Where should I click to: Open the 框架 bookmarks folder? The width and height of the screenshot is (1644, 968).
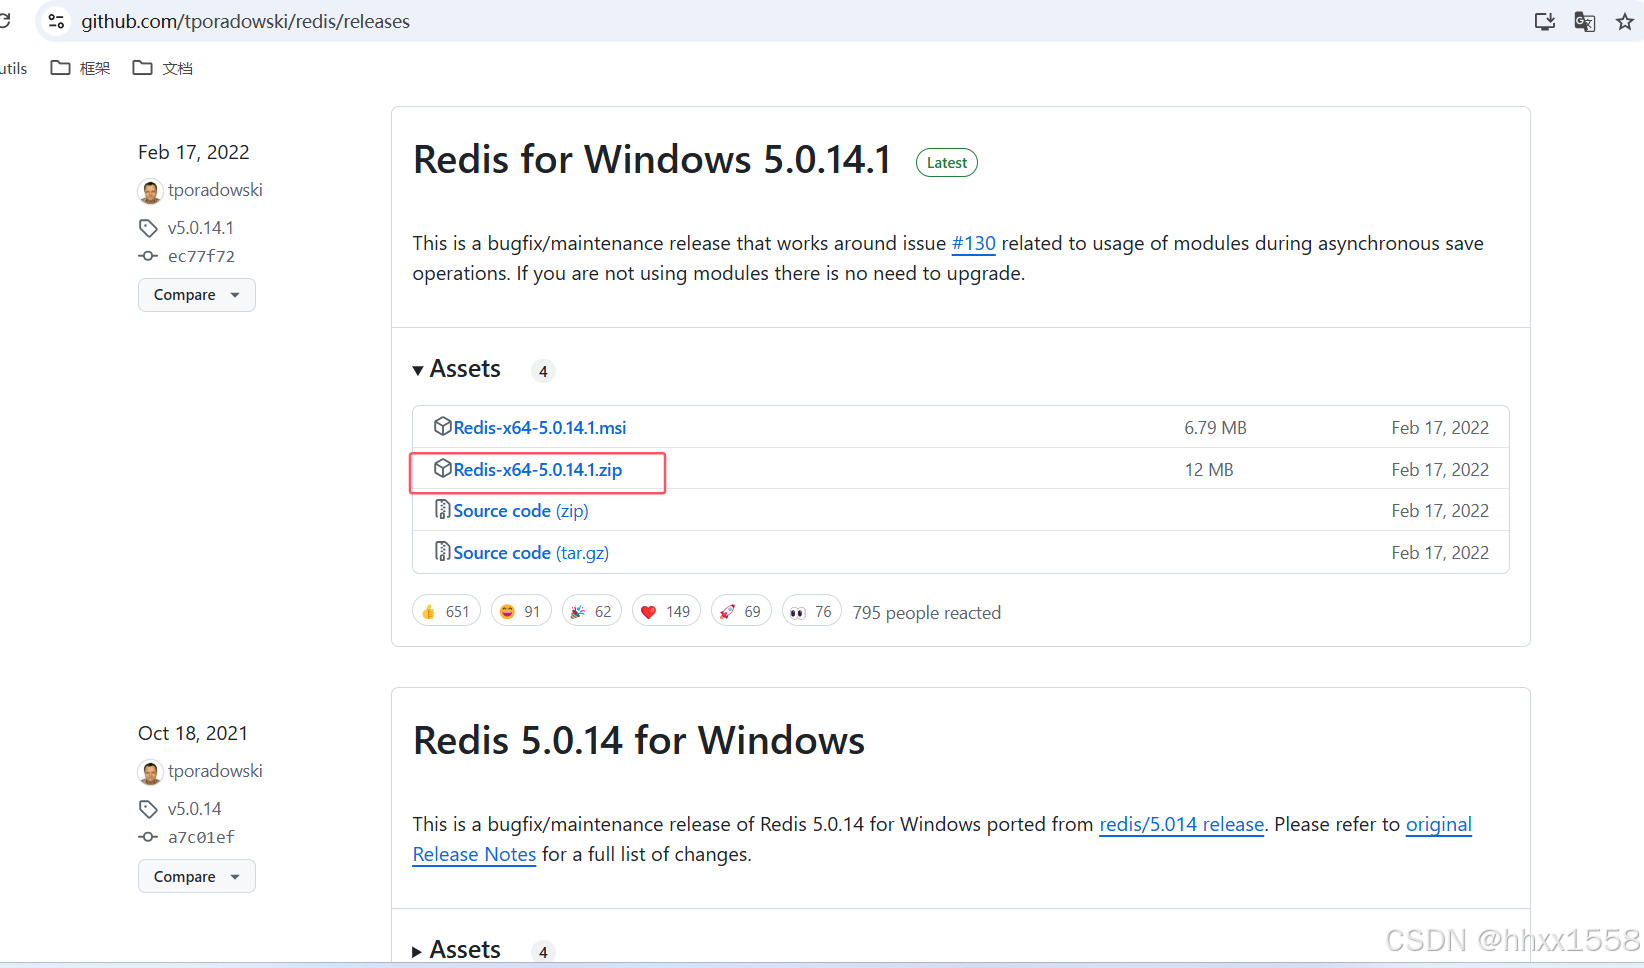click(80, 68)
